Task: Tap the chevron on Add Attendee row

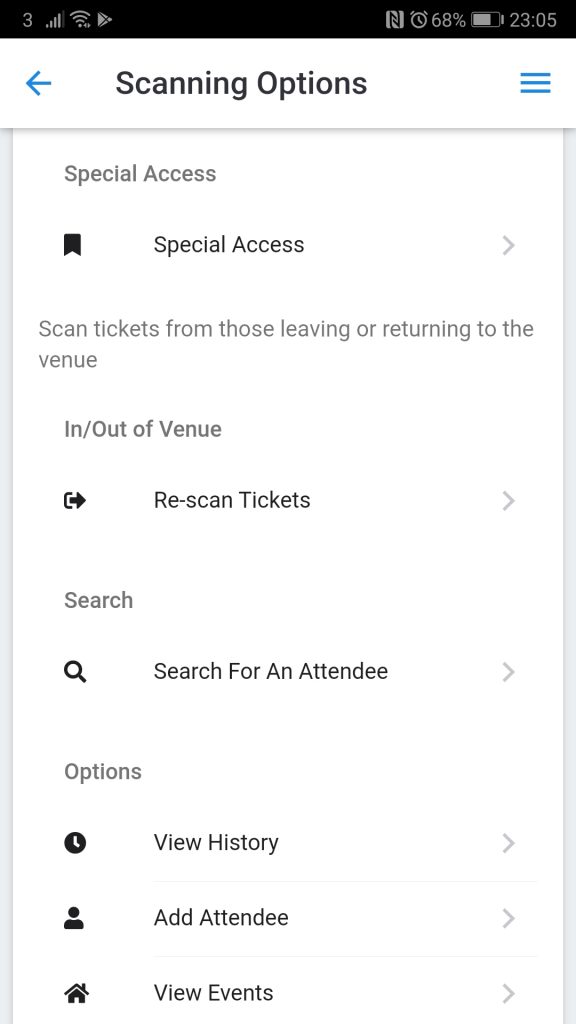Action: (509, 918)
